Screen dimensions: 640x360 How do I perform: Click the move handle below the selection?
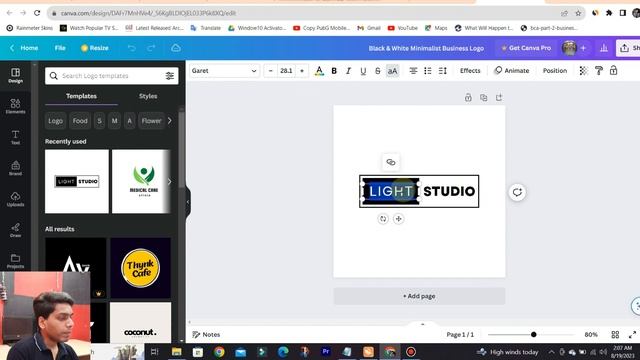(x=398, y=219)
